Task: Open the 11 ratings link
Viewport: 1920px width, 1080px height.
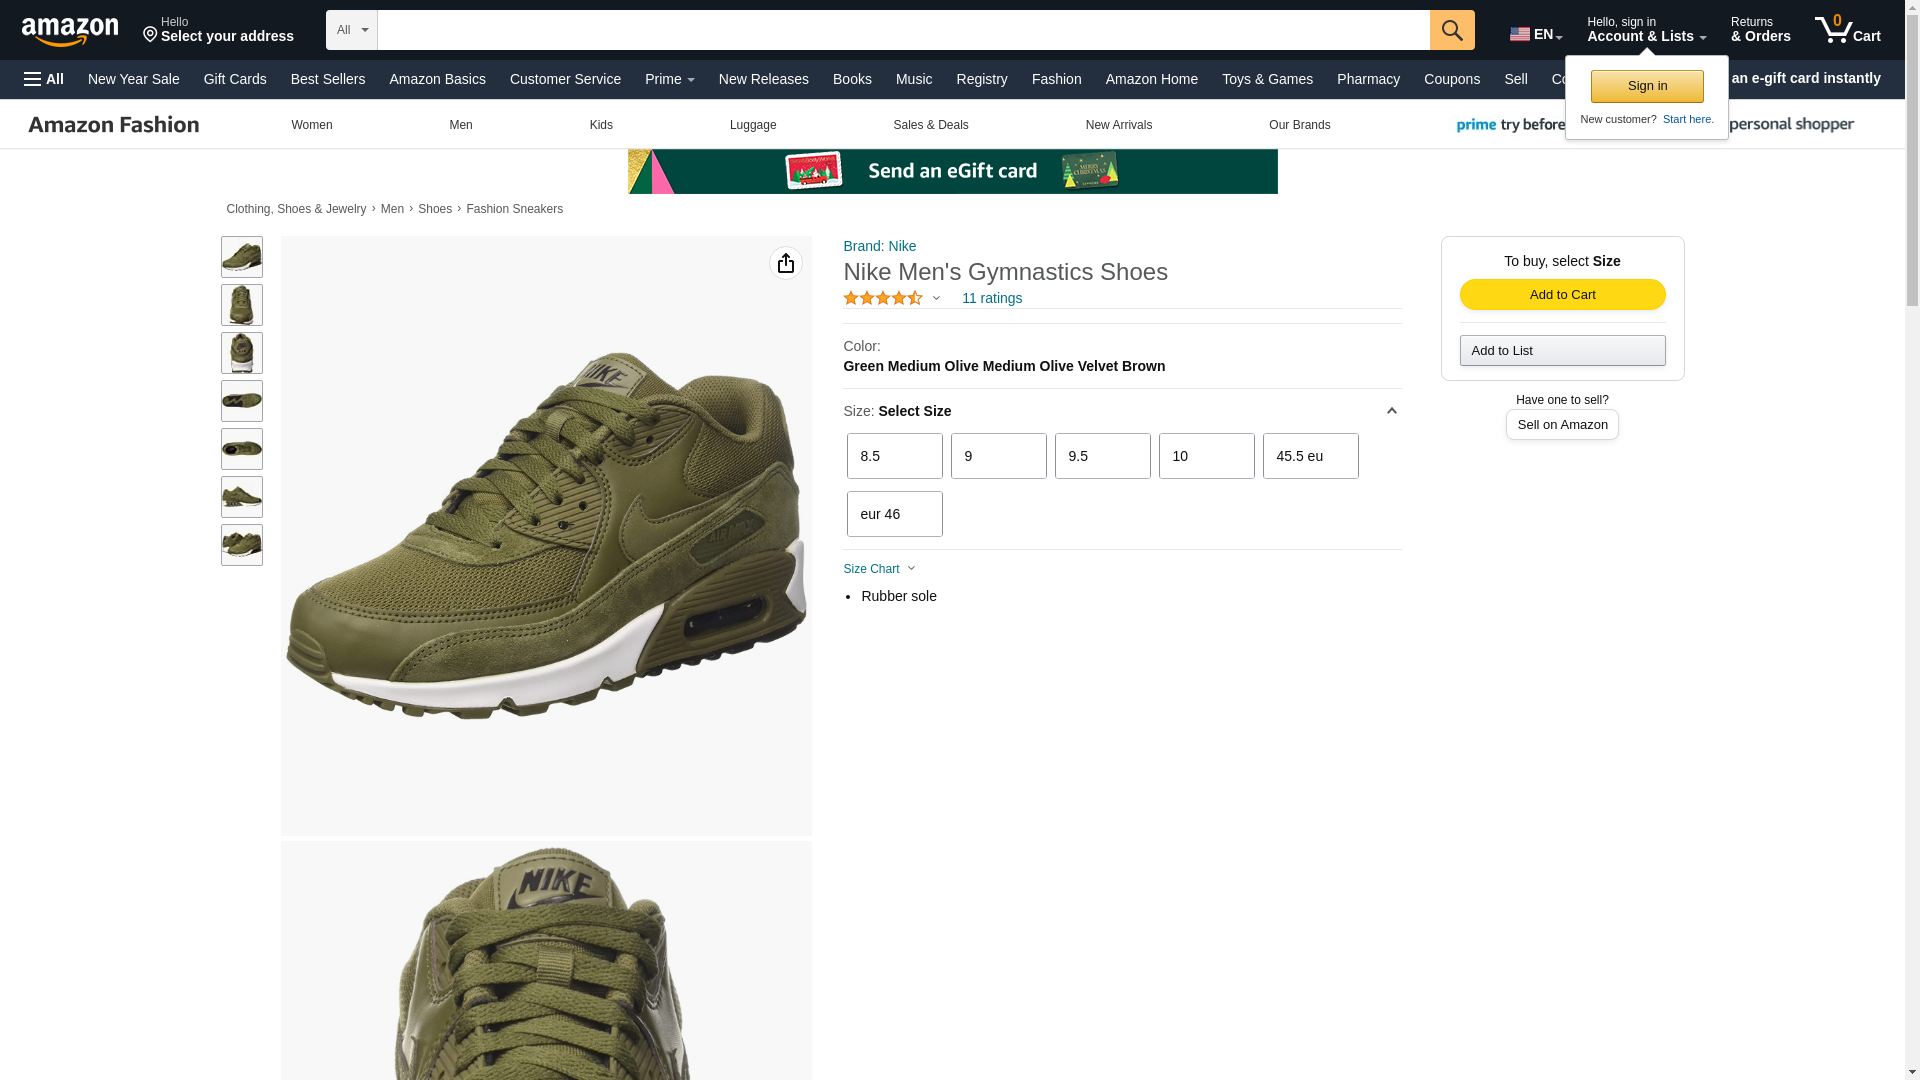Action: coord(991,298)
